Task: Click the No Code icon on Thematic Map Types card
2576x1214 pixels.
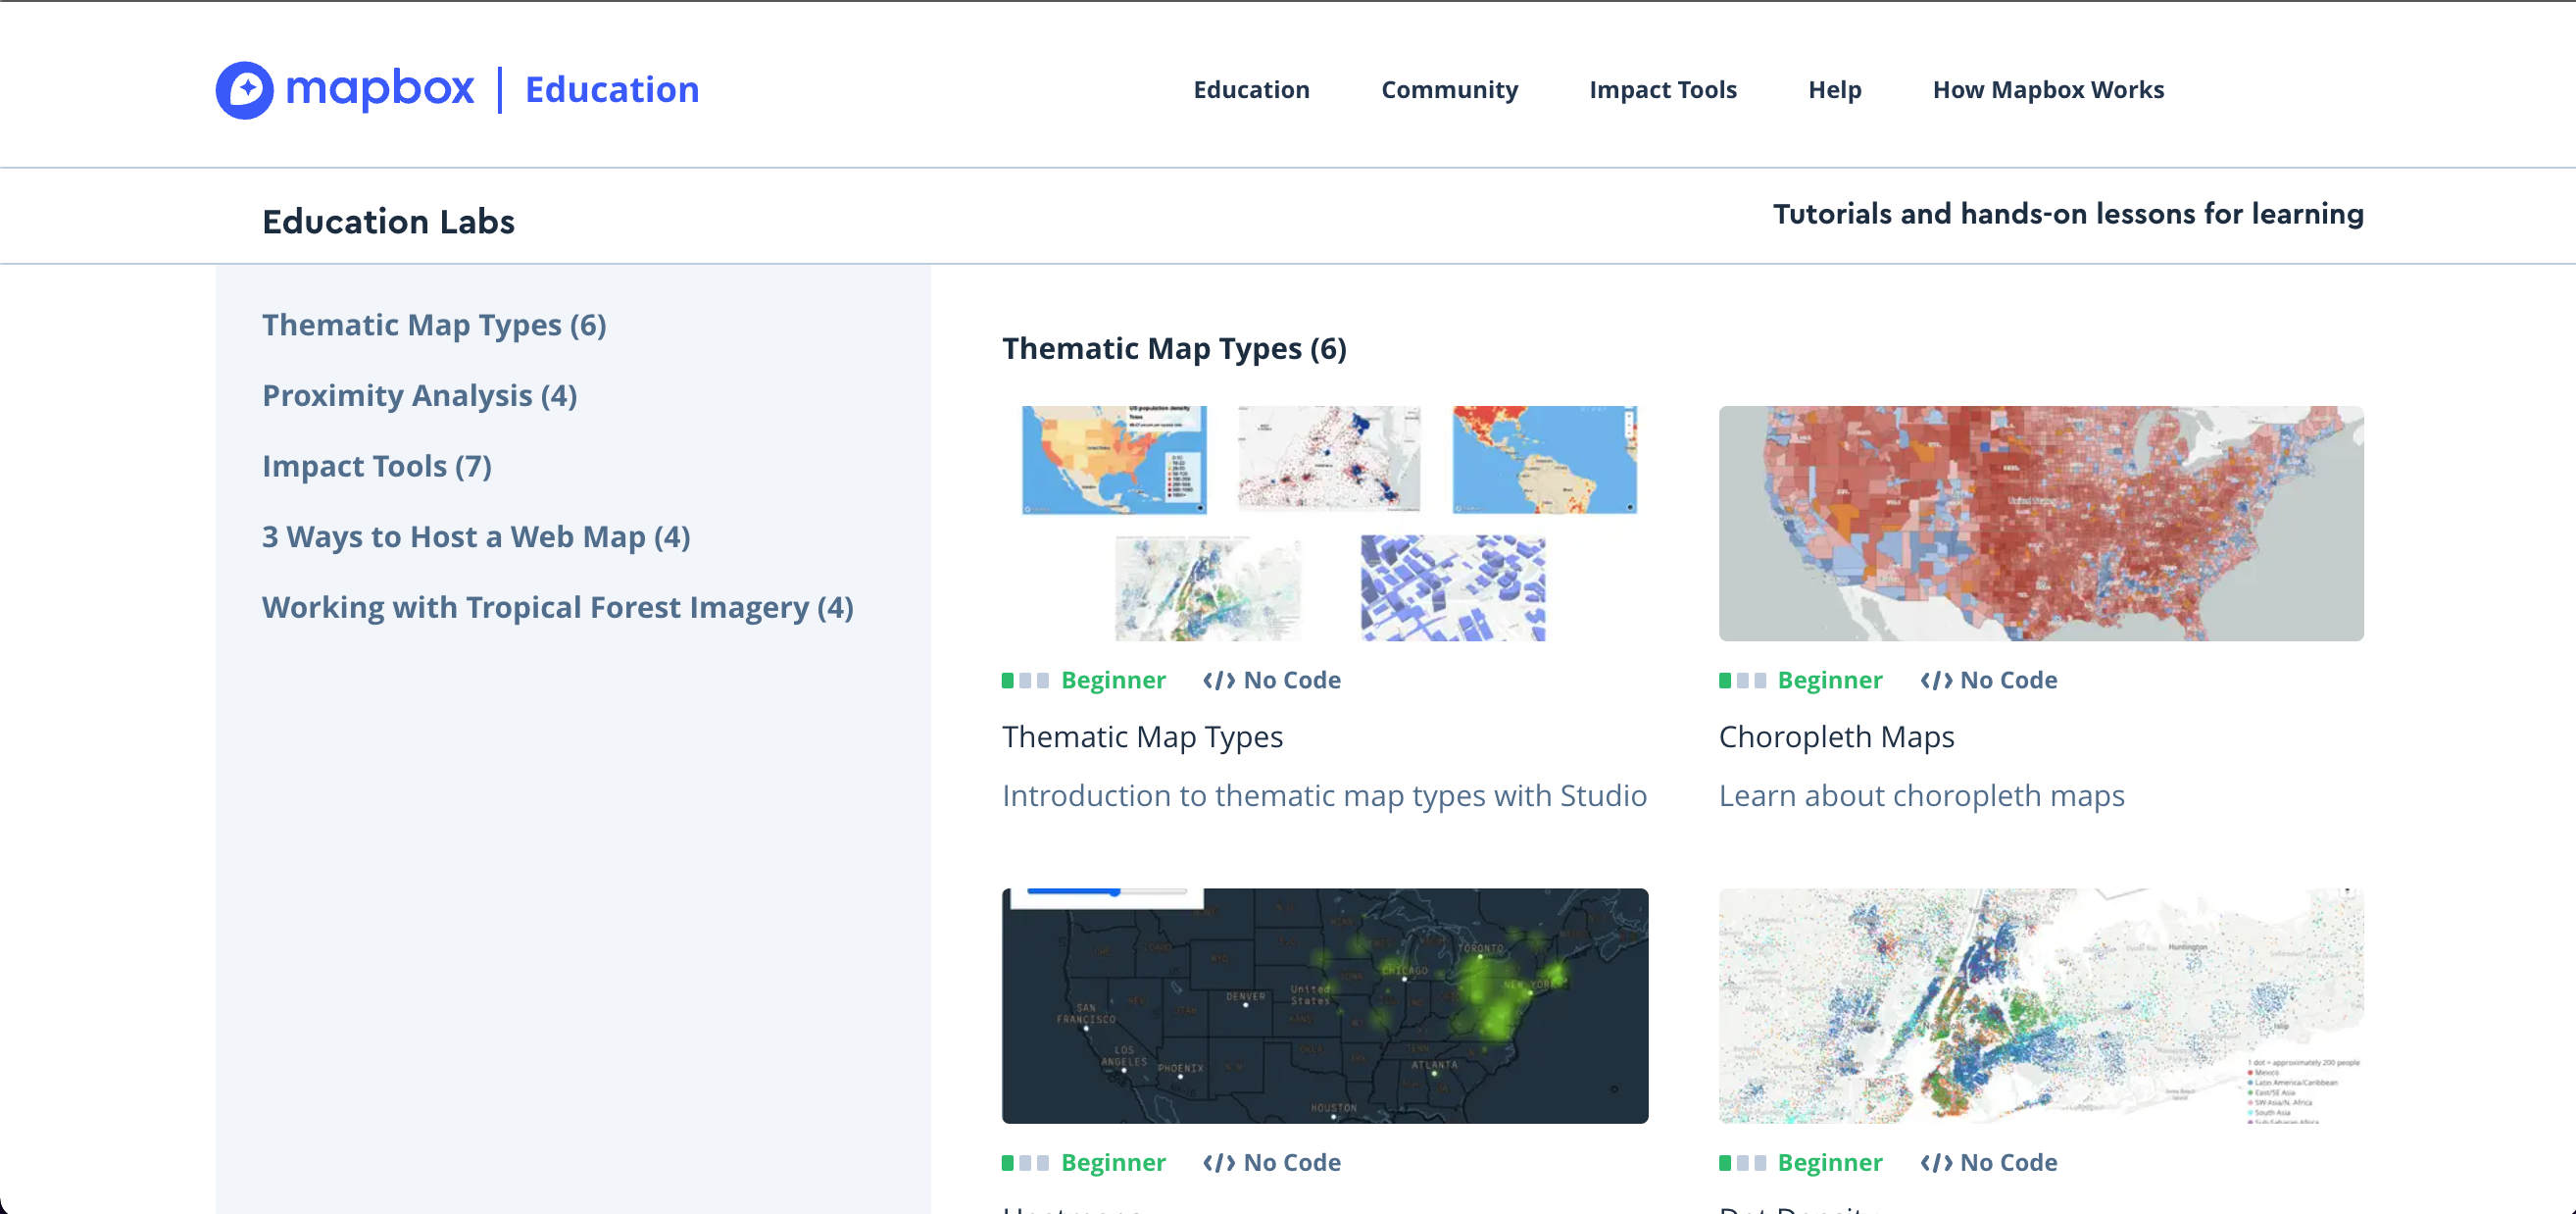Action: 1218,680
